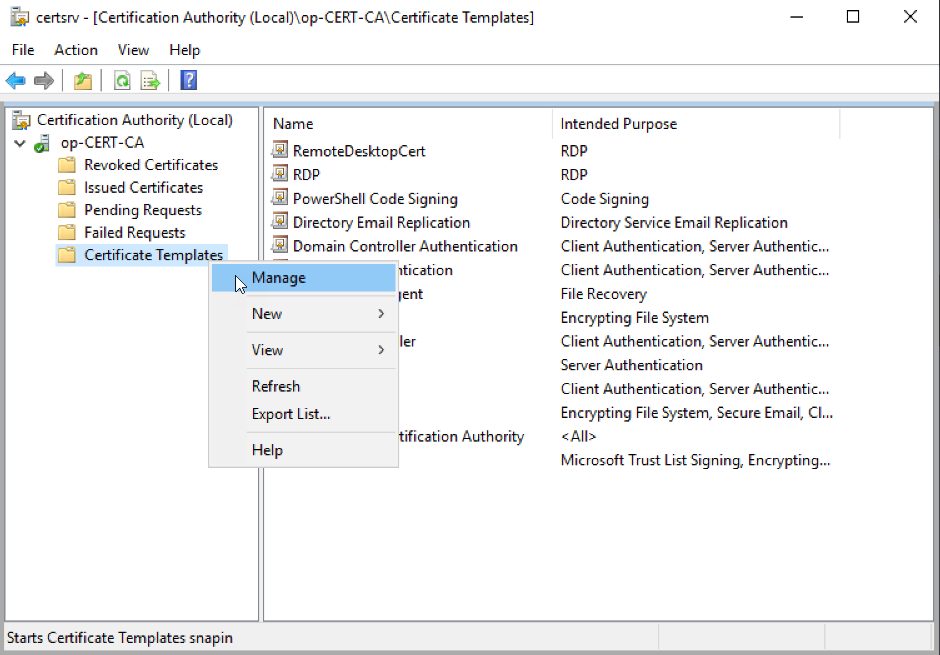Screen dimensions: 940x655
Task: Click the Refresh toolbar icon
Action: point(122,80)
